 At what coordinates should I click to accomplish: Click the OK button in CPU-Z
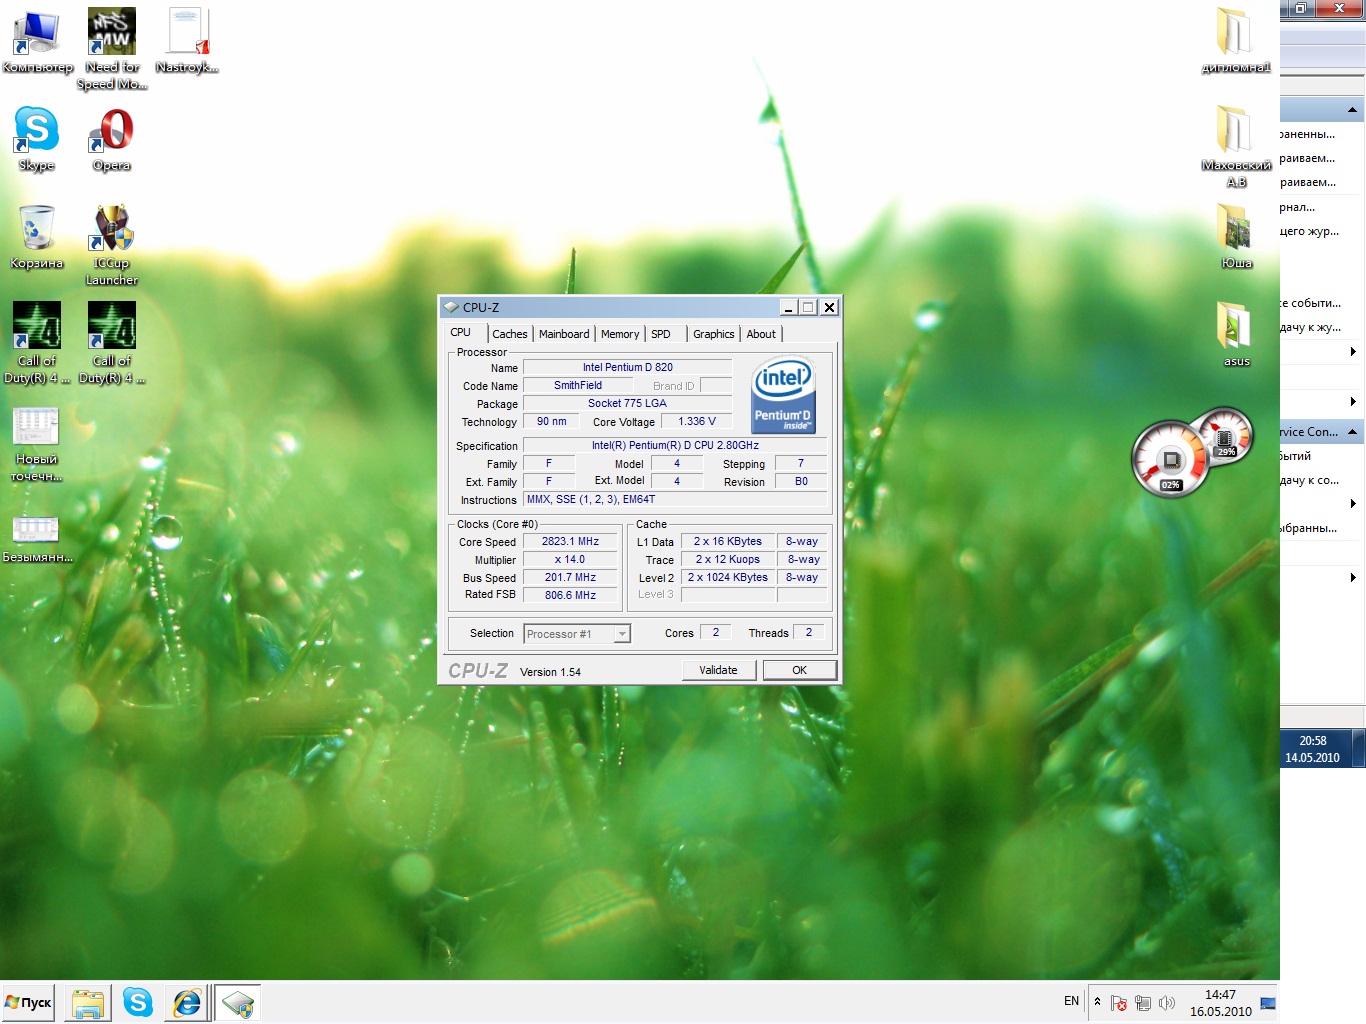point(799,670)
